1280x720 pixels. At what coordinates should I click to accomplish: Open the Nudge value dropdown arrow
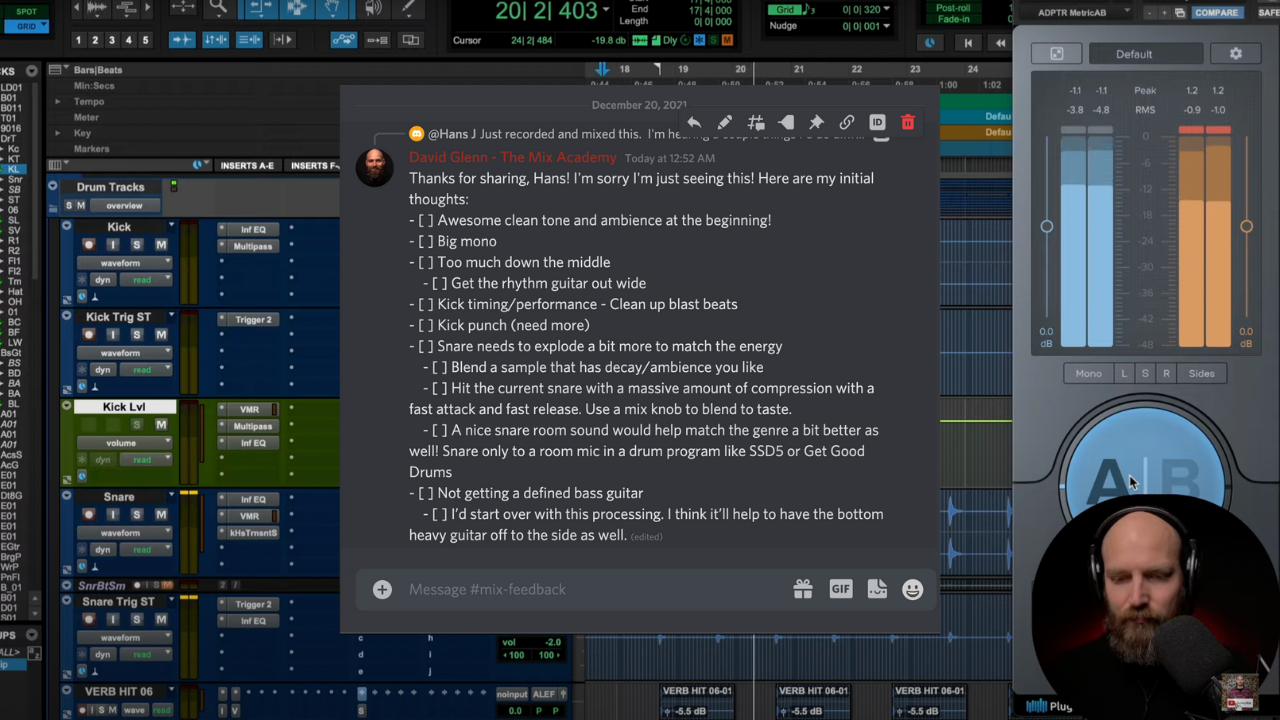click(x=885, y=26)
